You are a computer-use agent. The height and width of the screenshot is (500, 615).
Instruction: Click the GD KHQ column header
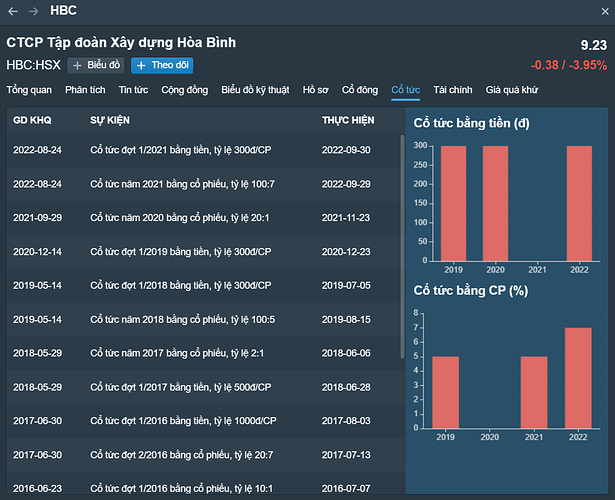point(33,120)
